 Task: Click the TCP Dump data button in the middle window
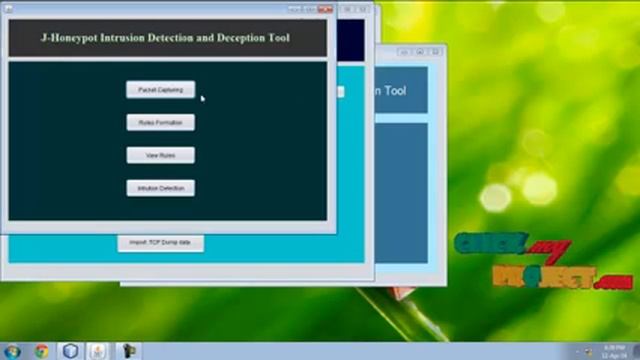click(x=160, y=243)
